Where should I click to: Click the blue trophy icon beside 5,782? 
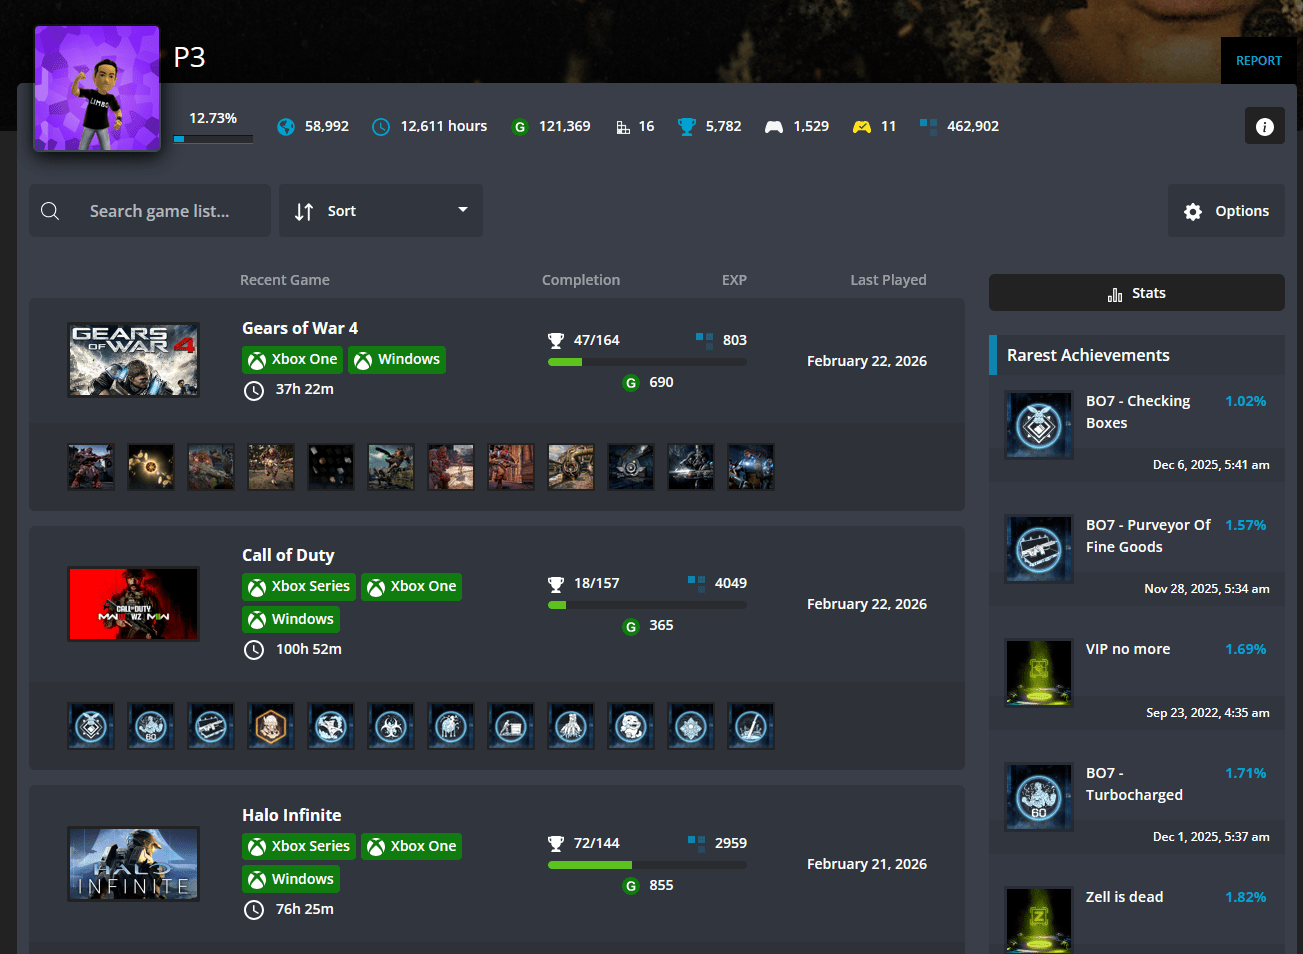[686, 127]
